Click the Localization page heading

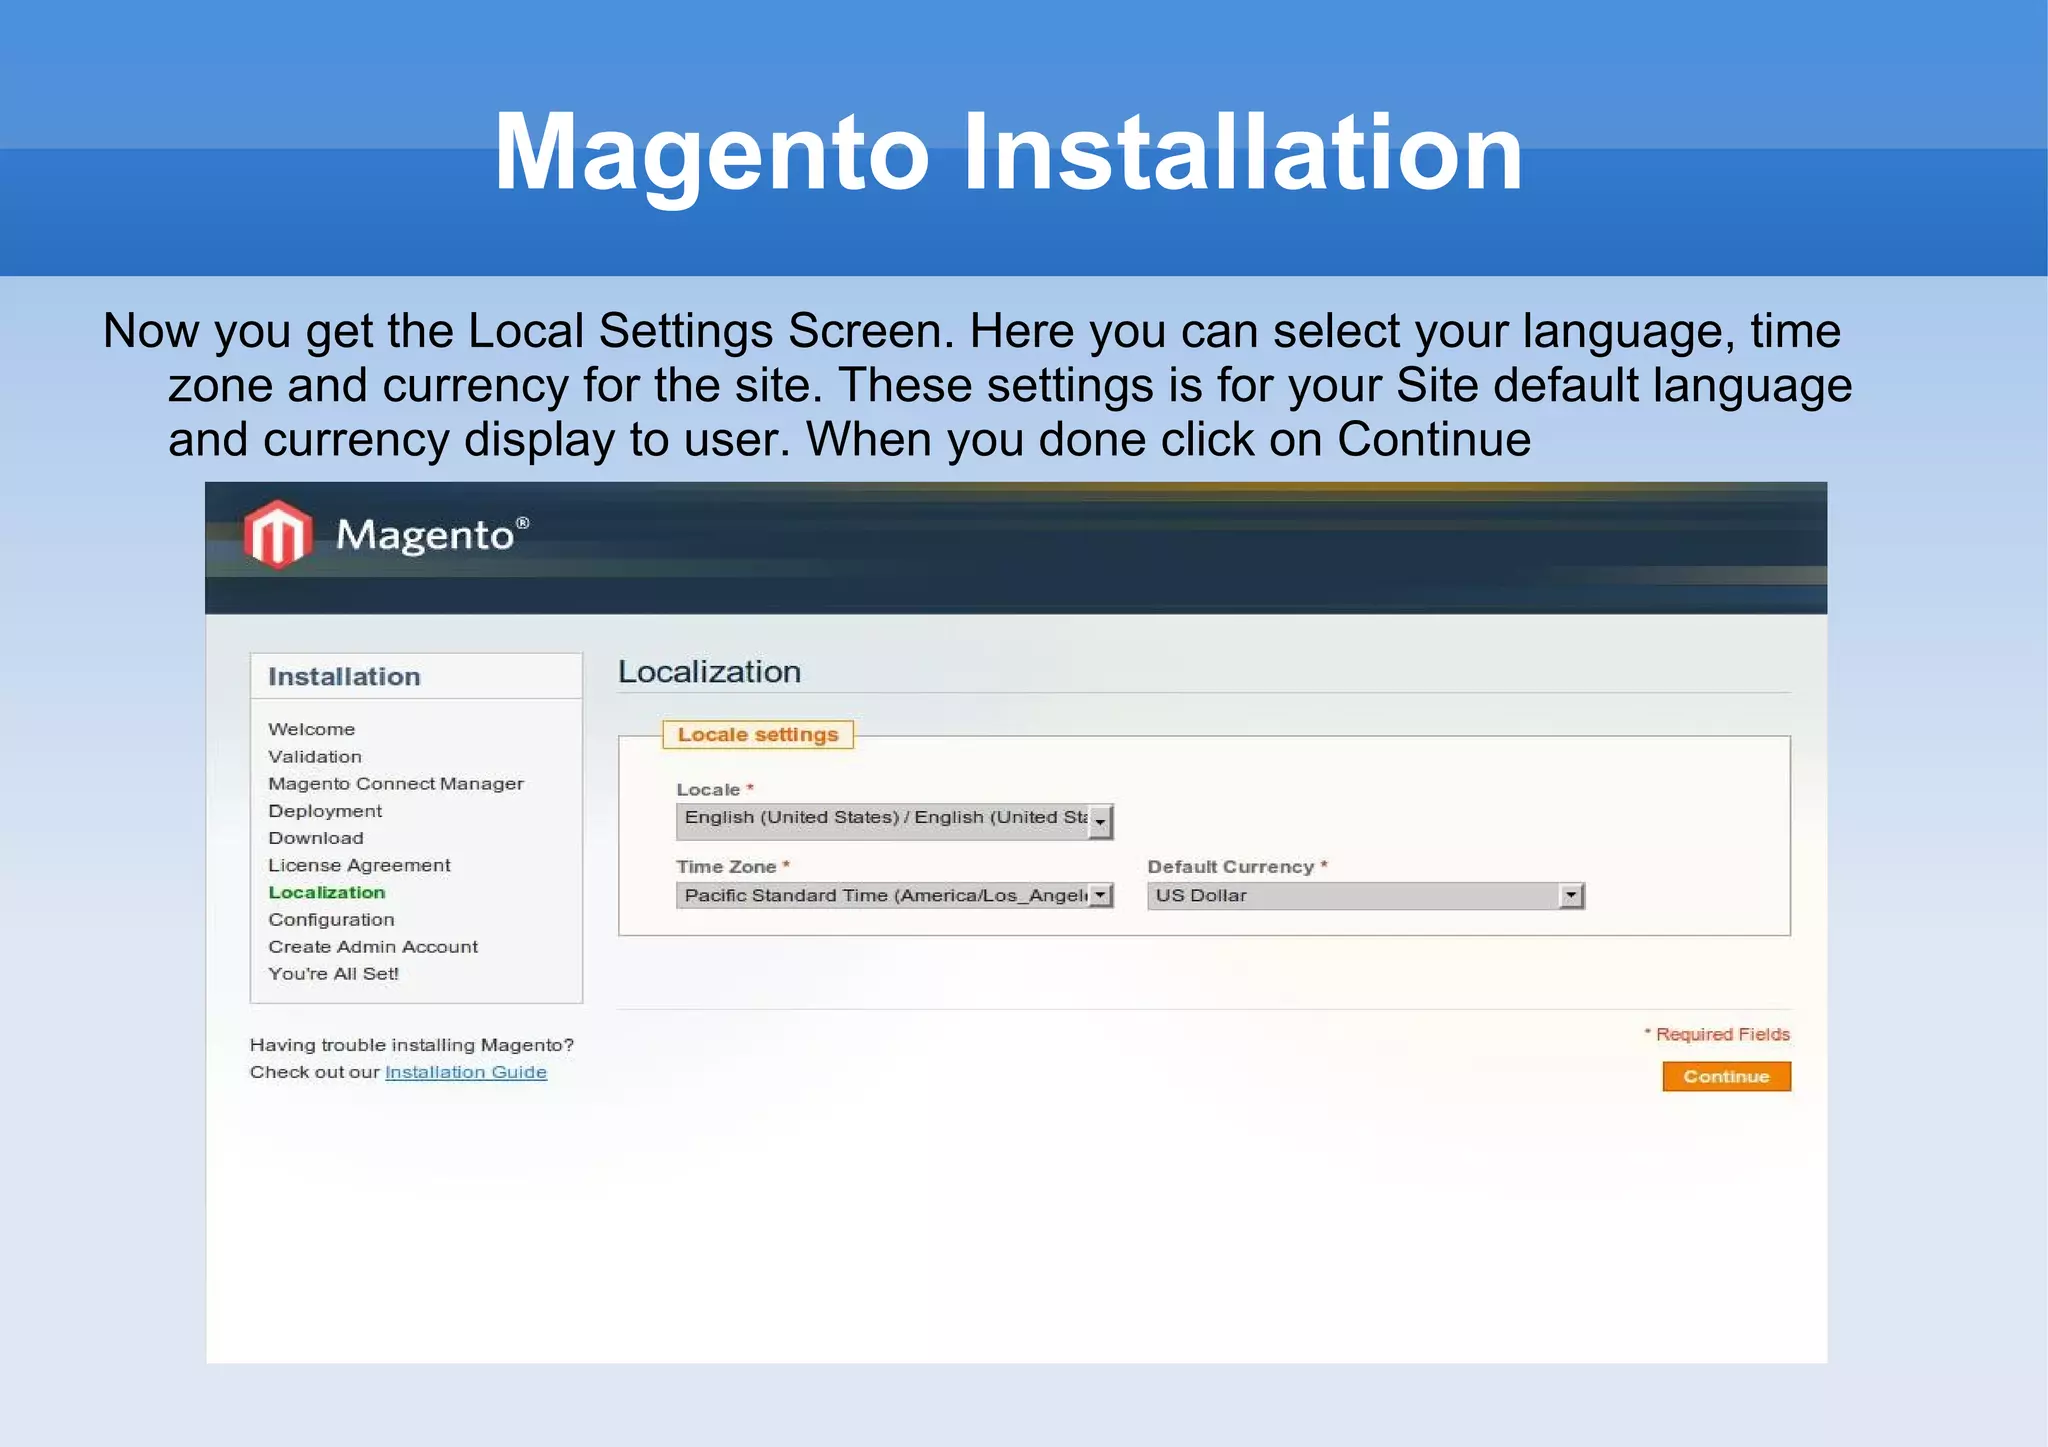click(x=709, y=671)
